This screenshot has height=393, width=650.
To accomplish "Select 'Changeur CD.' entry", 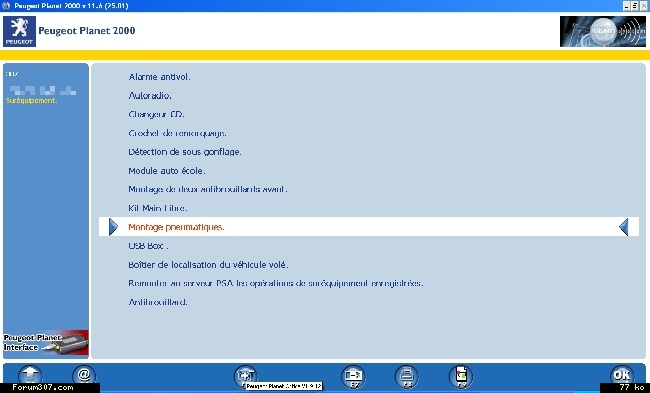I will [x=156, y=114].
